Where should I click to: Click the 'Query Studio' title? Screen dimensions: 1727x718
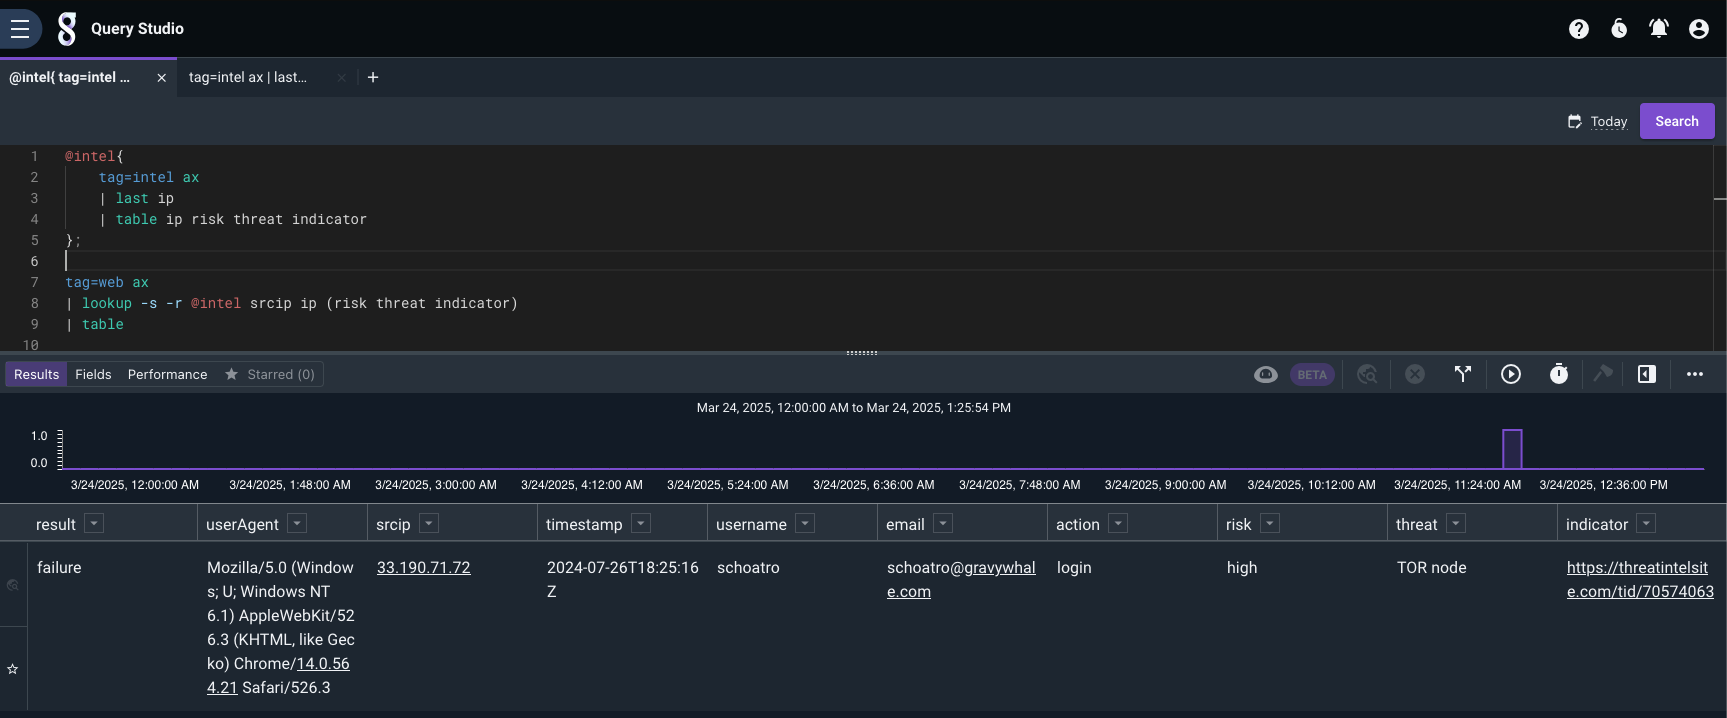[137, 29]
